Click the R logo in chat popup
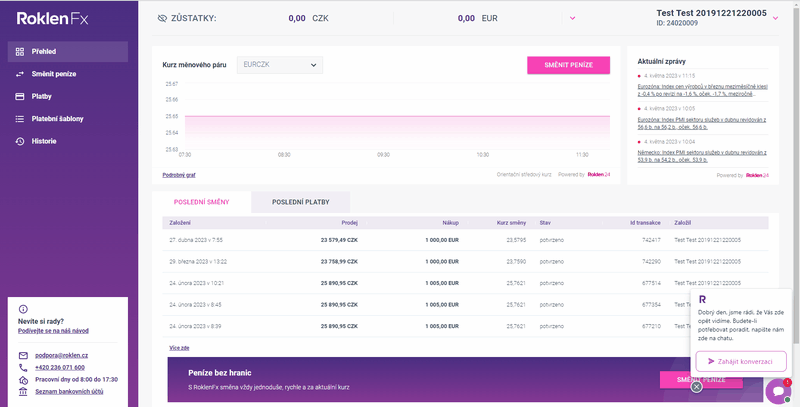 (x=703, y=299)
